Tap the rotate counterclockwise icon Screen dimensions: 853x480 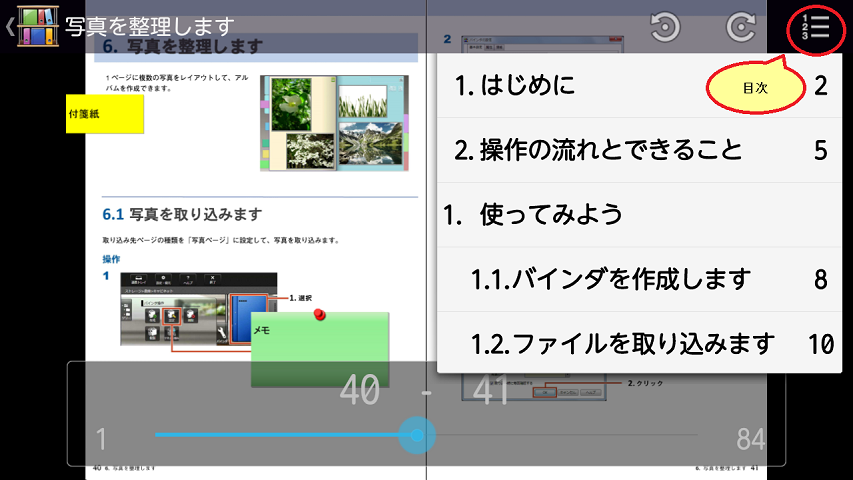pyautogui.click(x=665, y=26)
